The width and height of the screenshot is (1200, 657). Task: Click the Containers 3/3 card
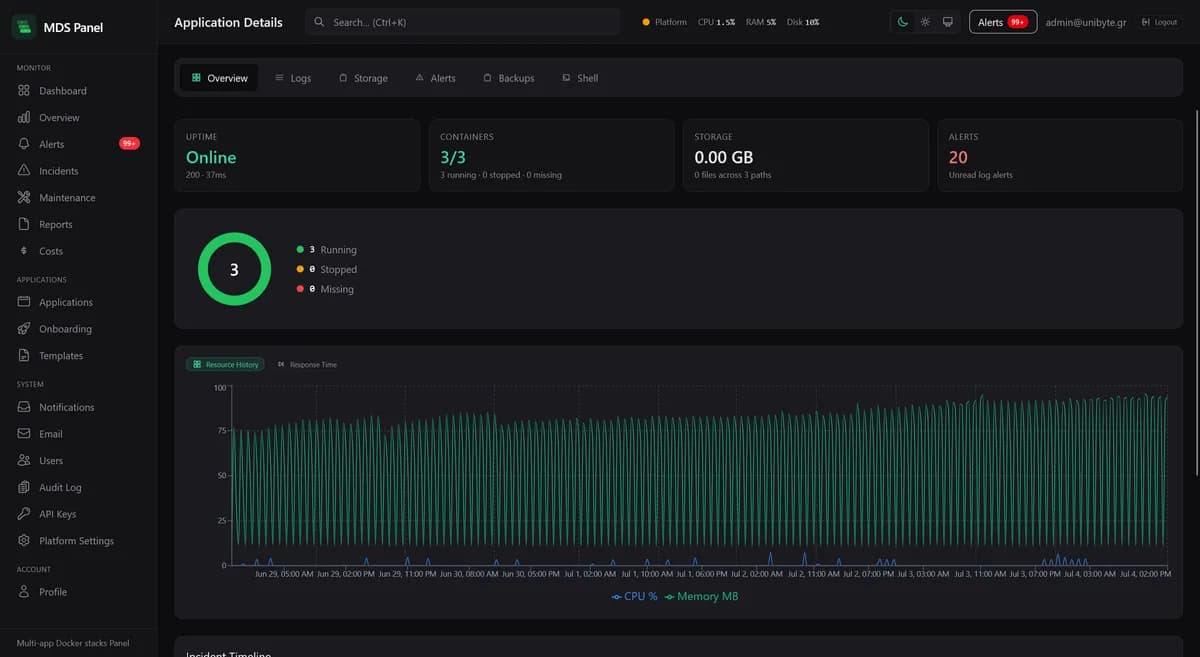coord(551,155)
